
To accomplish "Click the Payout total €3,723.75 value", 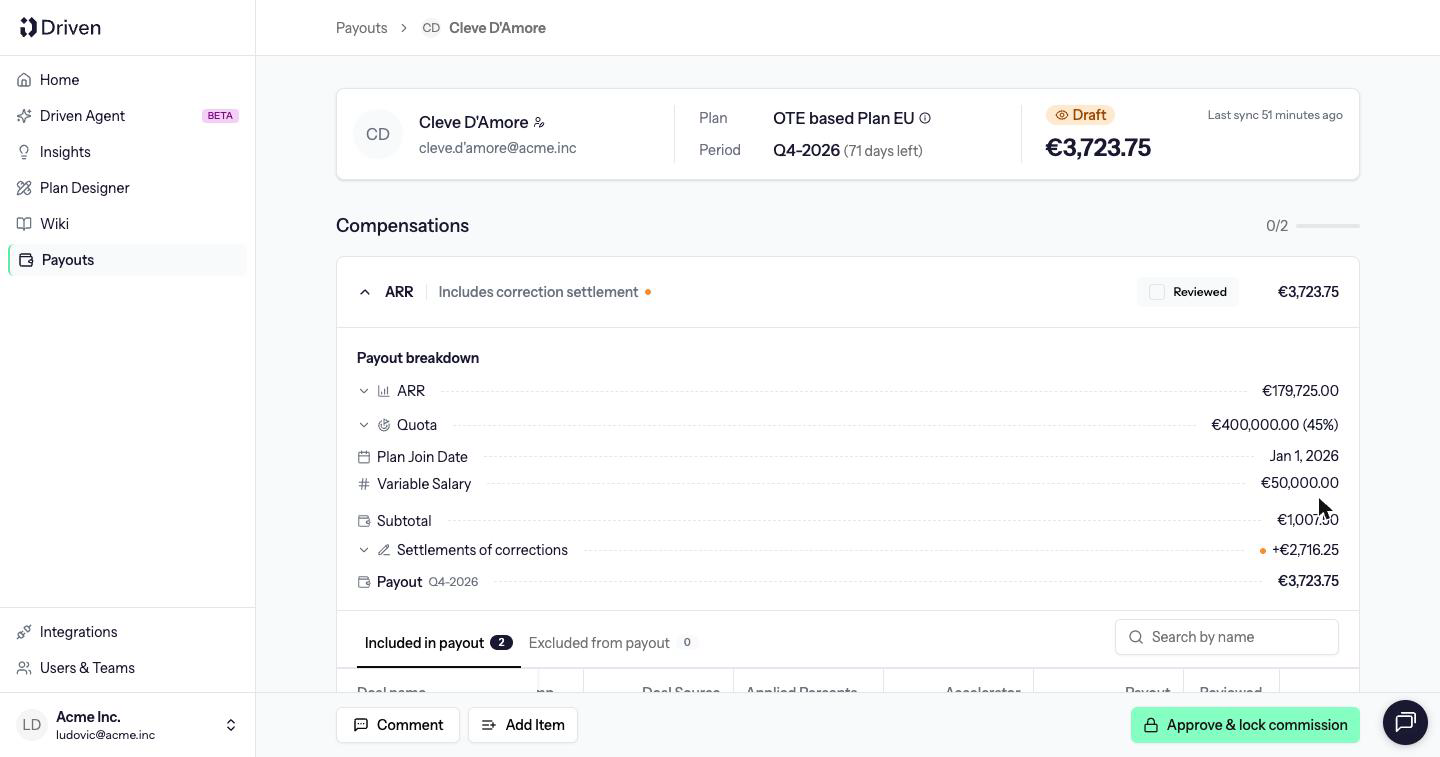I will (1308, 581).
